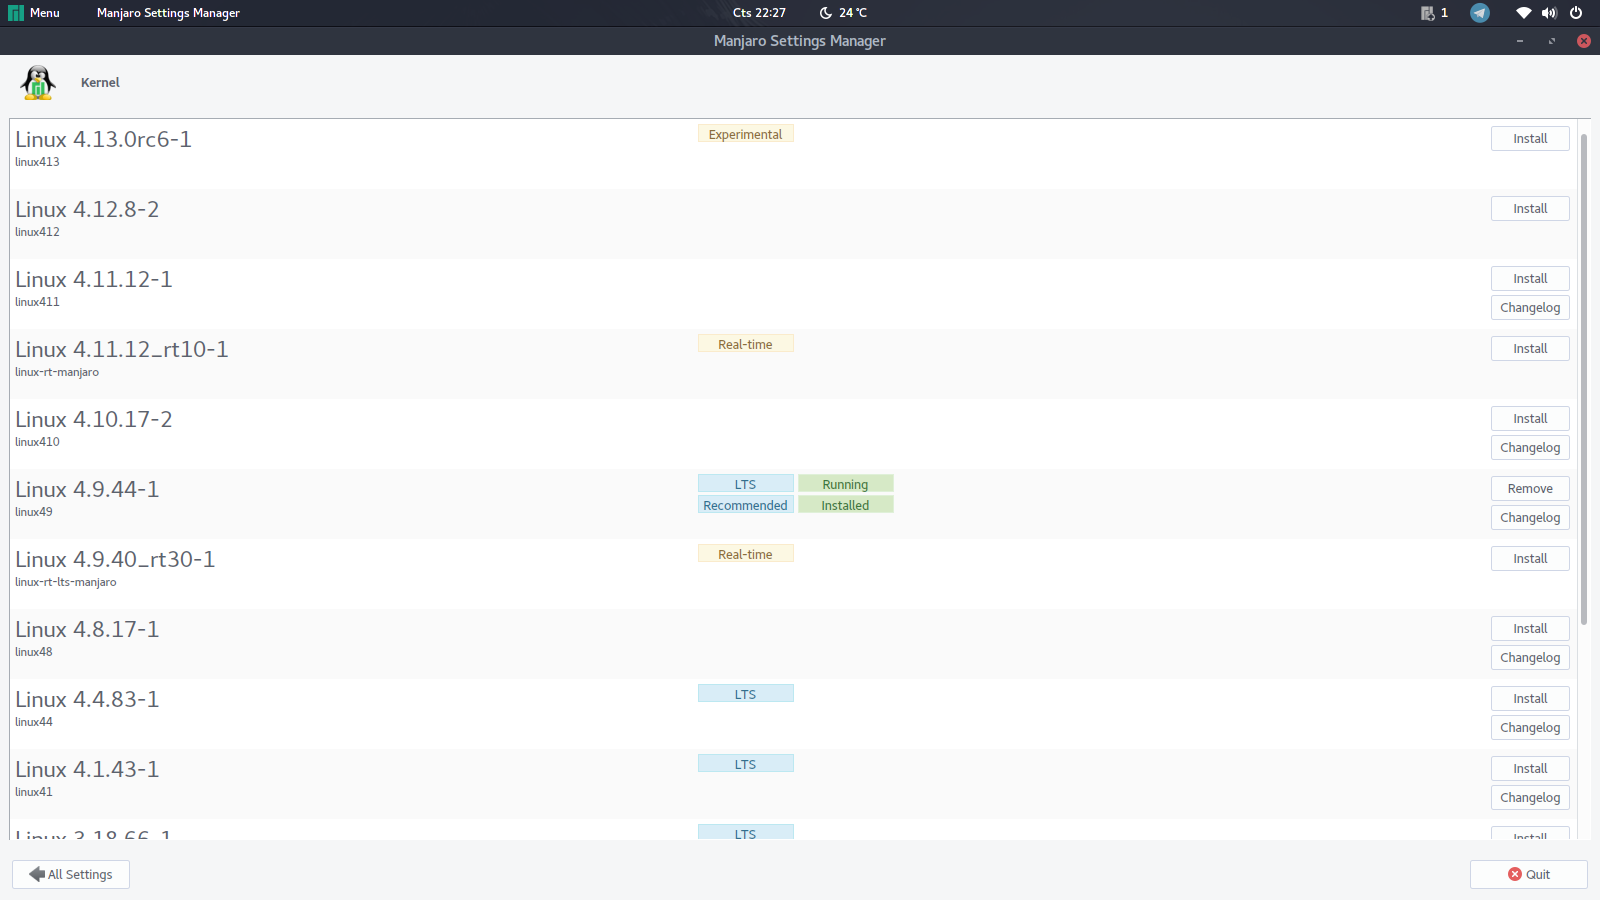
Task: Go back to All Settings
Action: pos(71,875)
